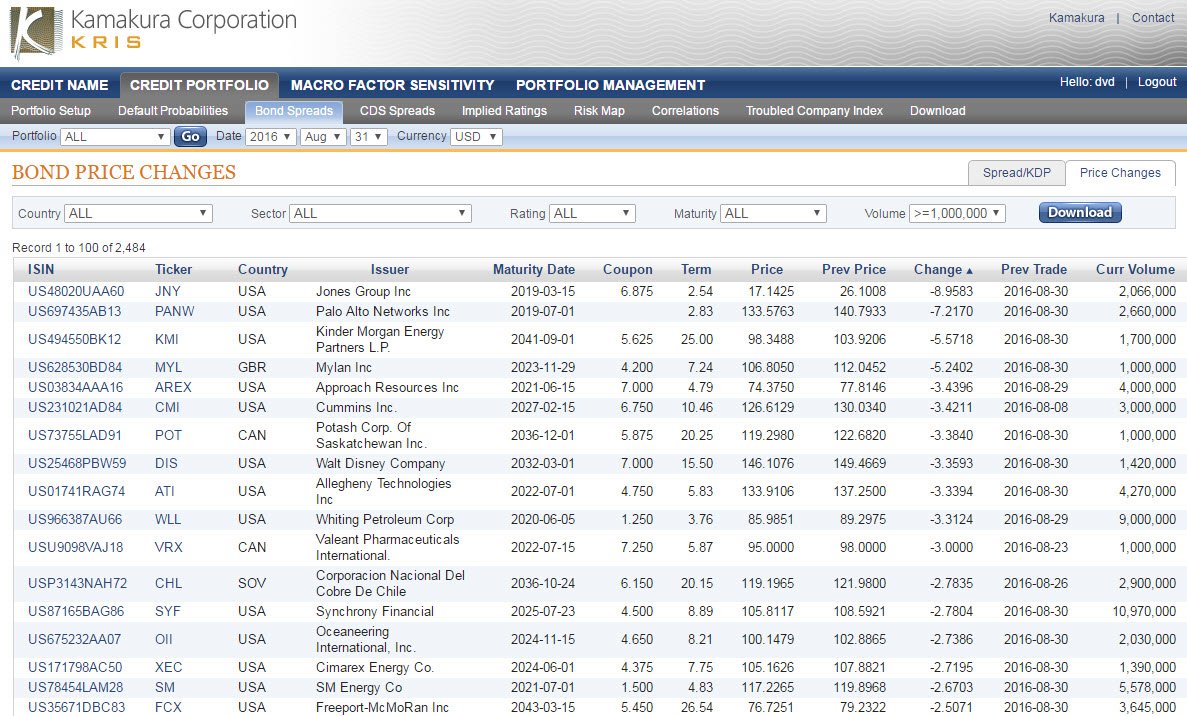Sort table by Prev Price column
The image size is (1187, 716).
point(854,269)
